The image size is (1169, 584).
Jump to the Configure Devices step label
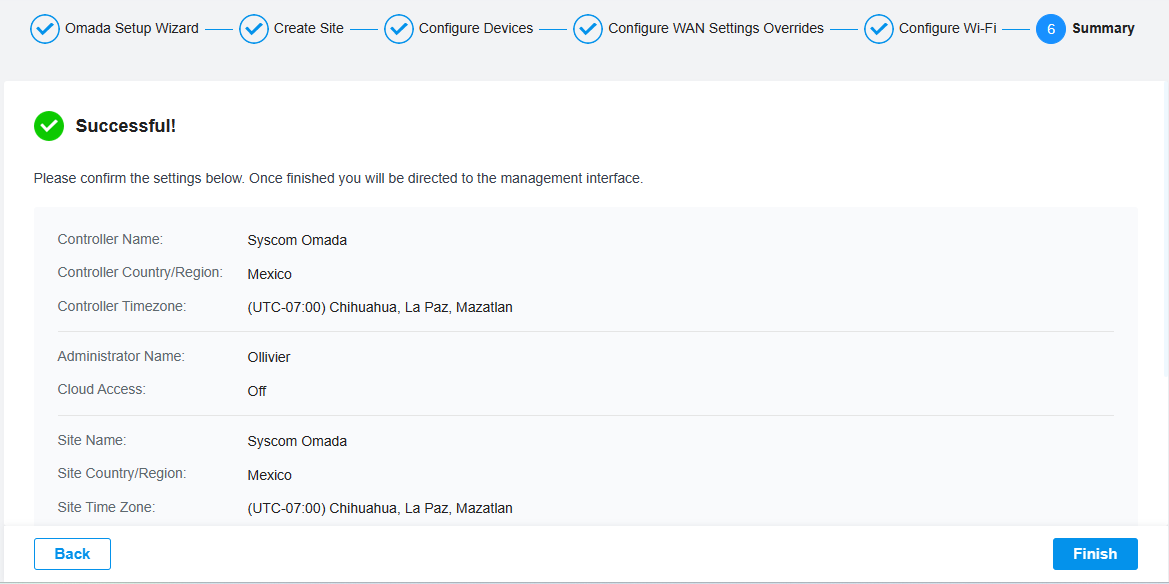(x=476, y=29)
